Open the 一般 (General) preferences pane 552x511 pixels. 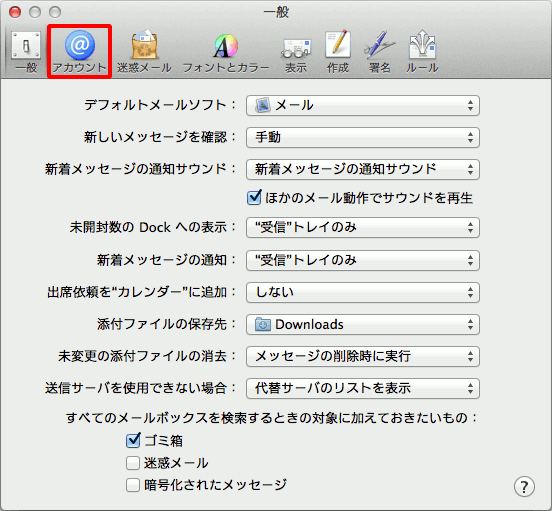(26, 51)
